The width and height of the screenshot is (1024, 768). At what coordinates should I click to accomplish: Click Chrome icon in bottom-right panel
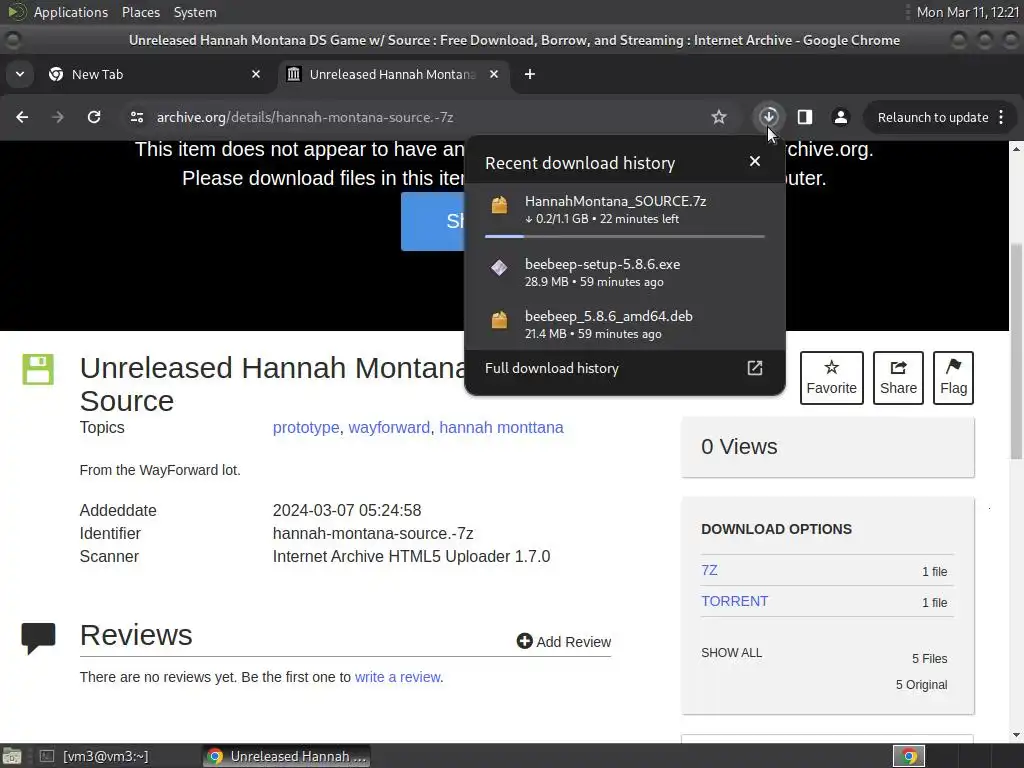click(x=909, y=756)
